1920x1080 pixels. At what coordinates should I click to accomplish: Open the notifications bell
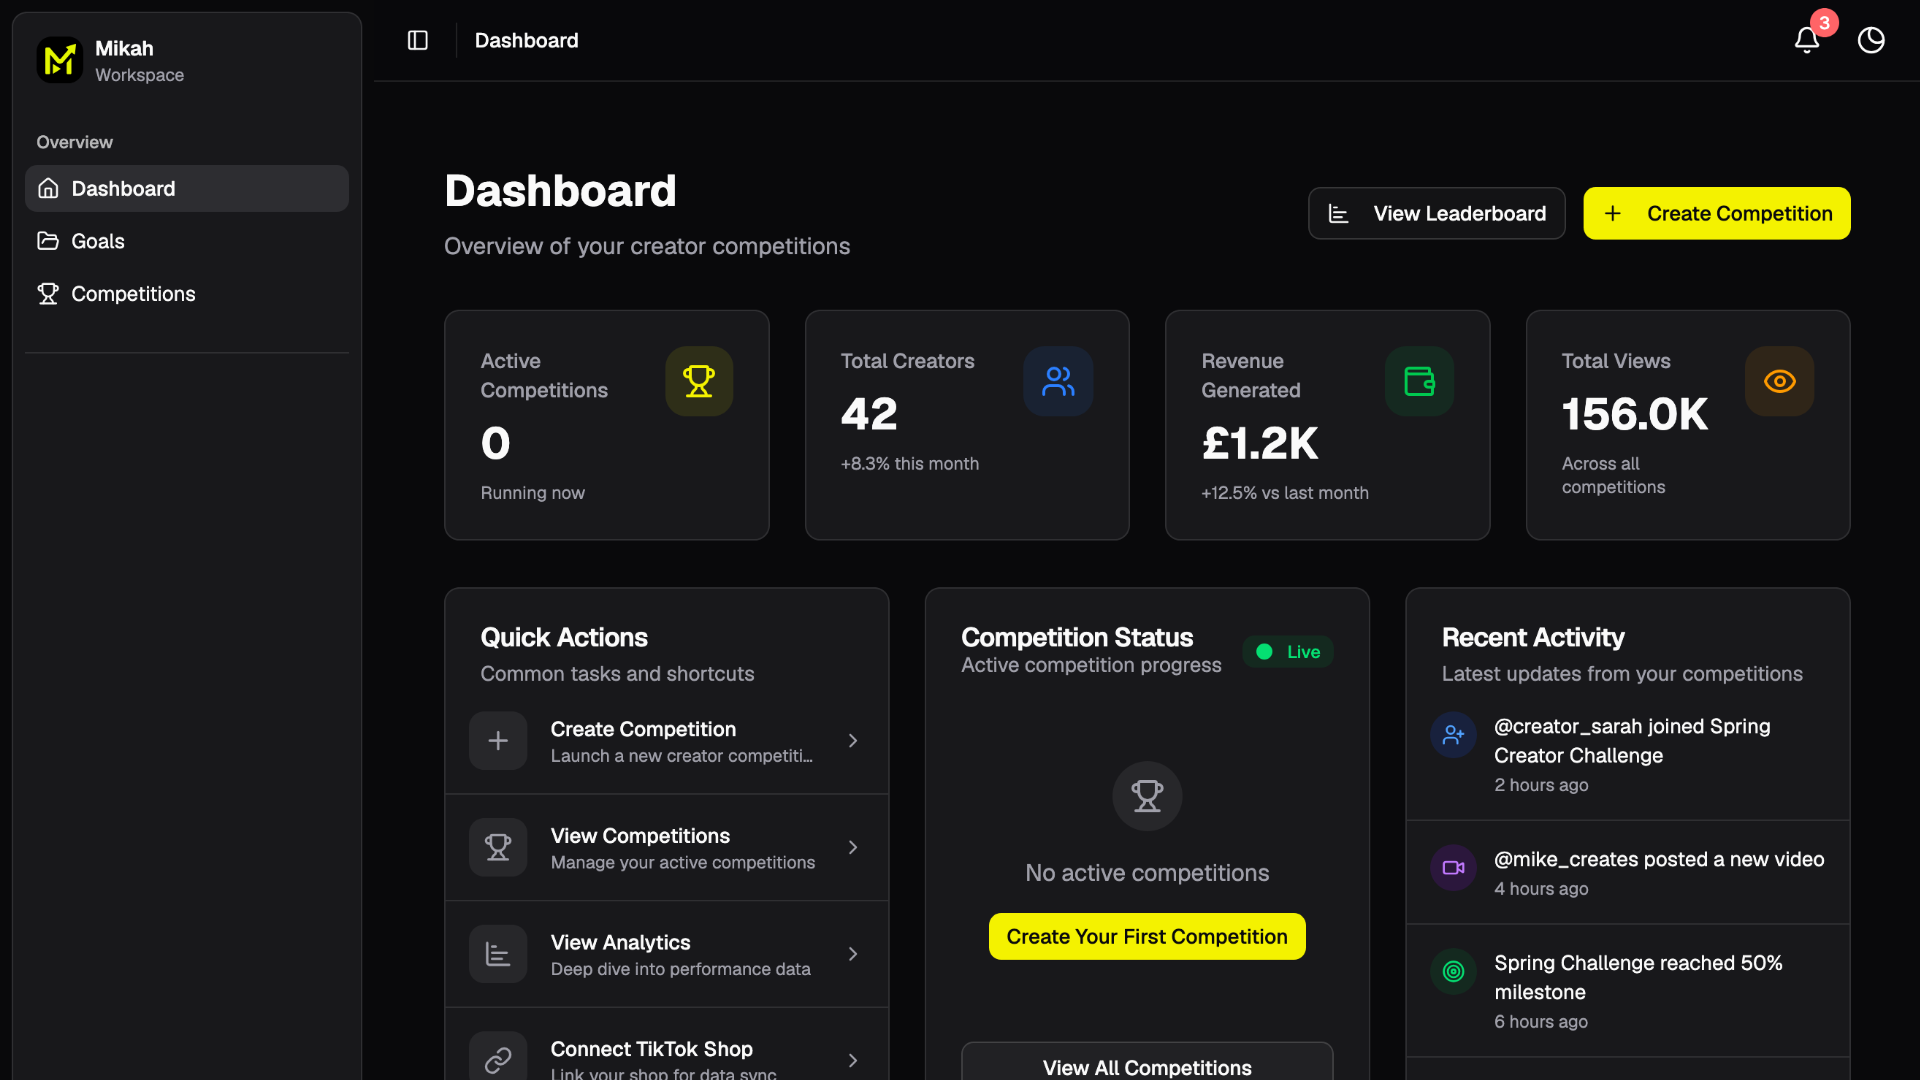[1806, 40]
